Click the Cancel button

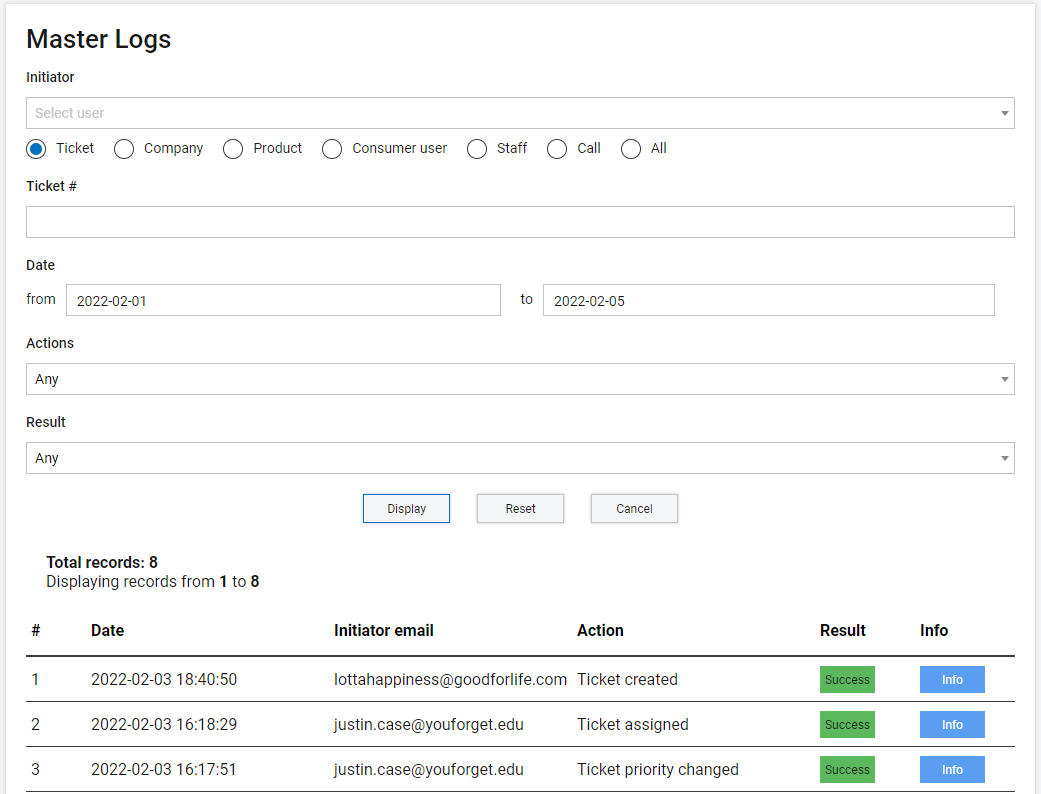click(634, 508)
